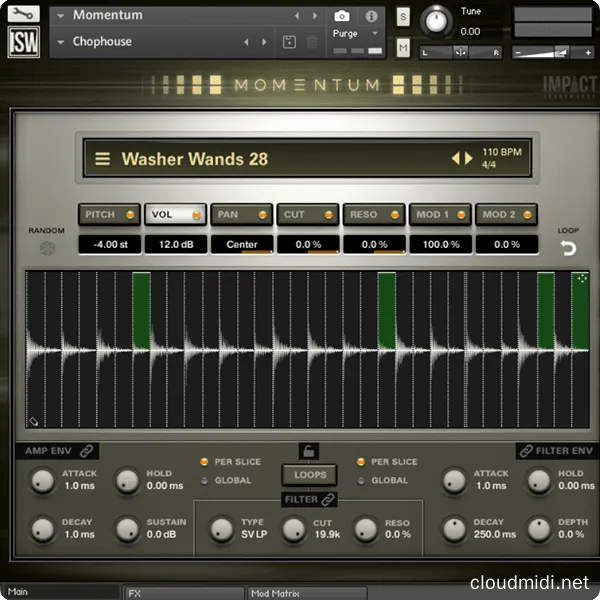Switch to the Main tab
The image size is (600, 600).
click(61, 592)
